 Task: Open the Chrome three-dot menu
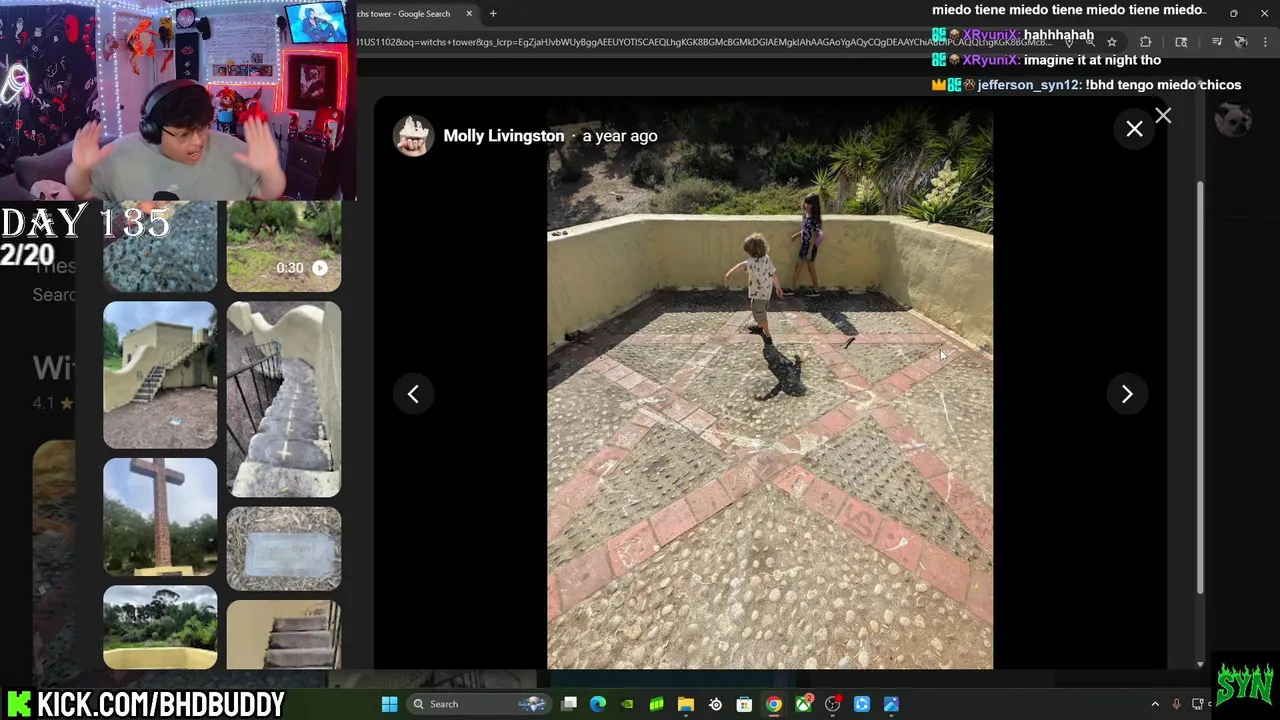pyautogui.click(x=1266, y=42)
